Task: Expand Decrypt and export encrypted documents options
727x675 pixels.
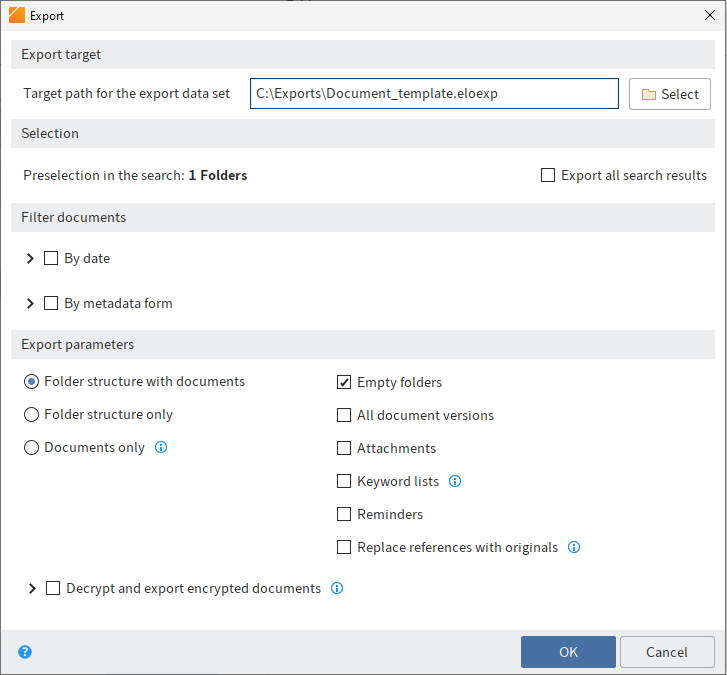Action: pyautogui.click(x=32, y=588)
